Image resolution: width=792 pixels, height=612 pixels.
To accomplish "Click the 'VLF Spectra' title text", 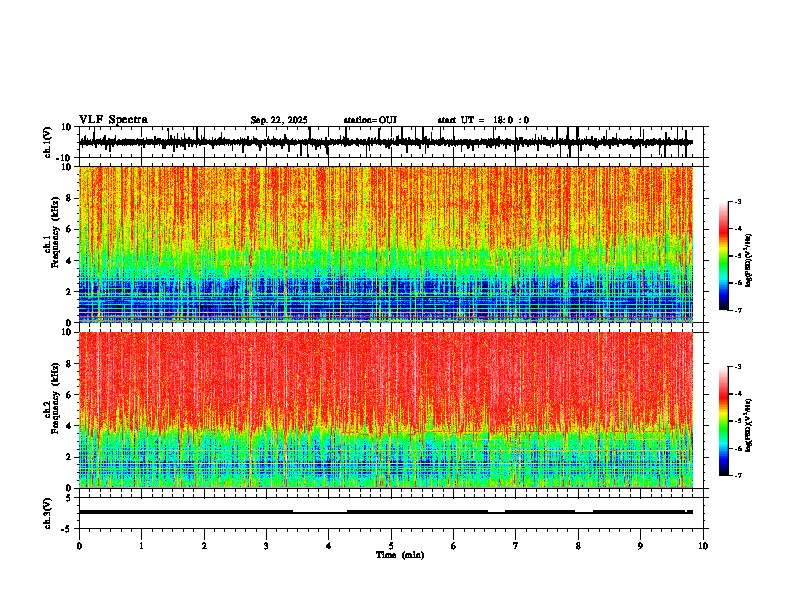I will pyautogui.click(x=113, y=120).
